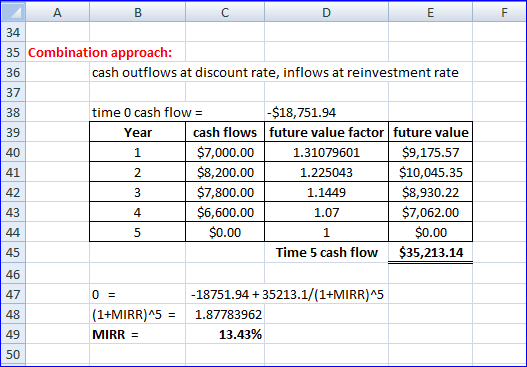
Task: Select row 40 header
Action: (x=13, y=152)
